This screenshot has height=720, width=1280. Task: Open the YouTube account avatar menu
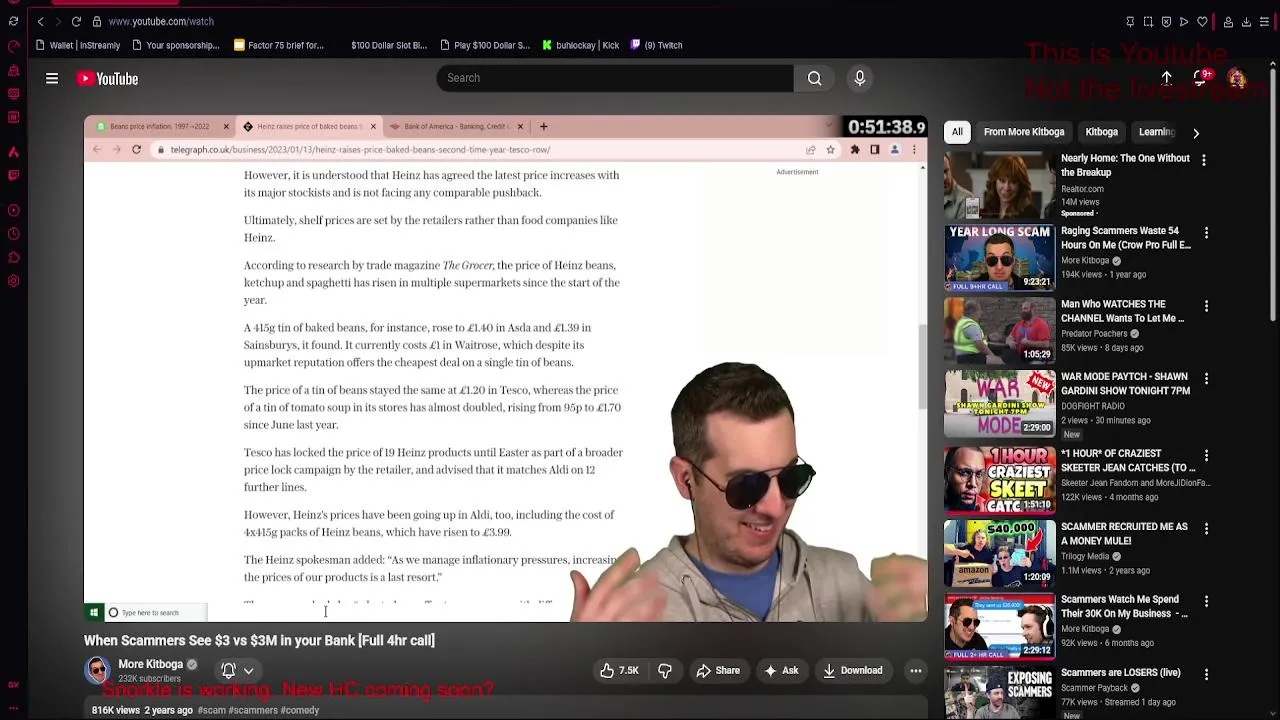pos(1237,79)
